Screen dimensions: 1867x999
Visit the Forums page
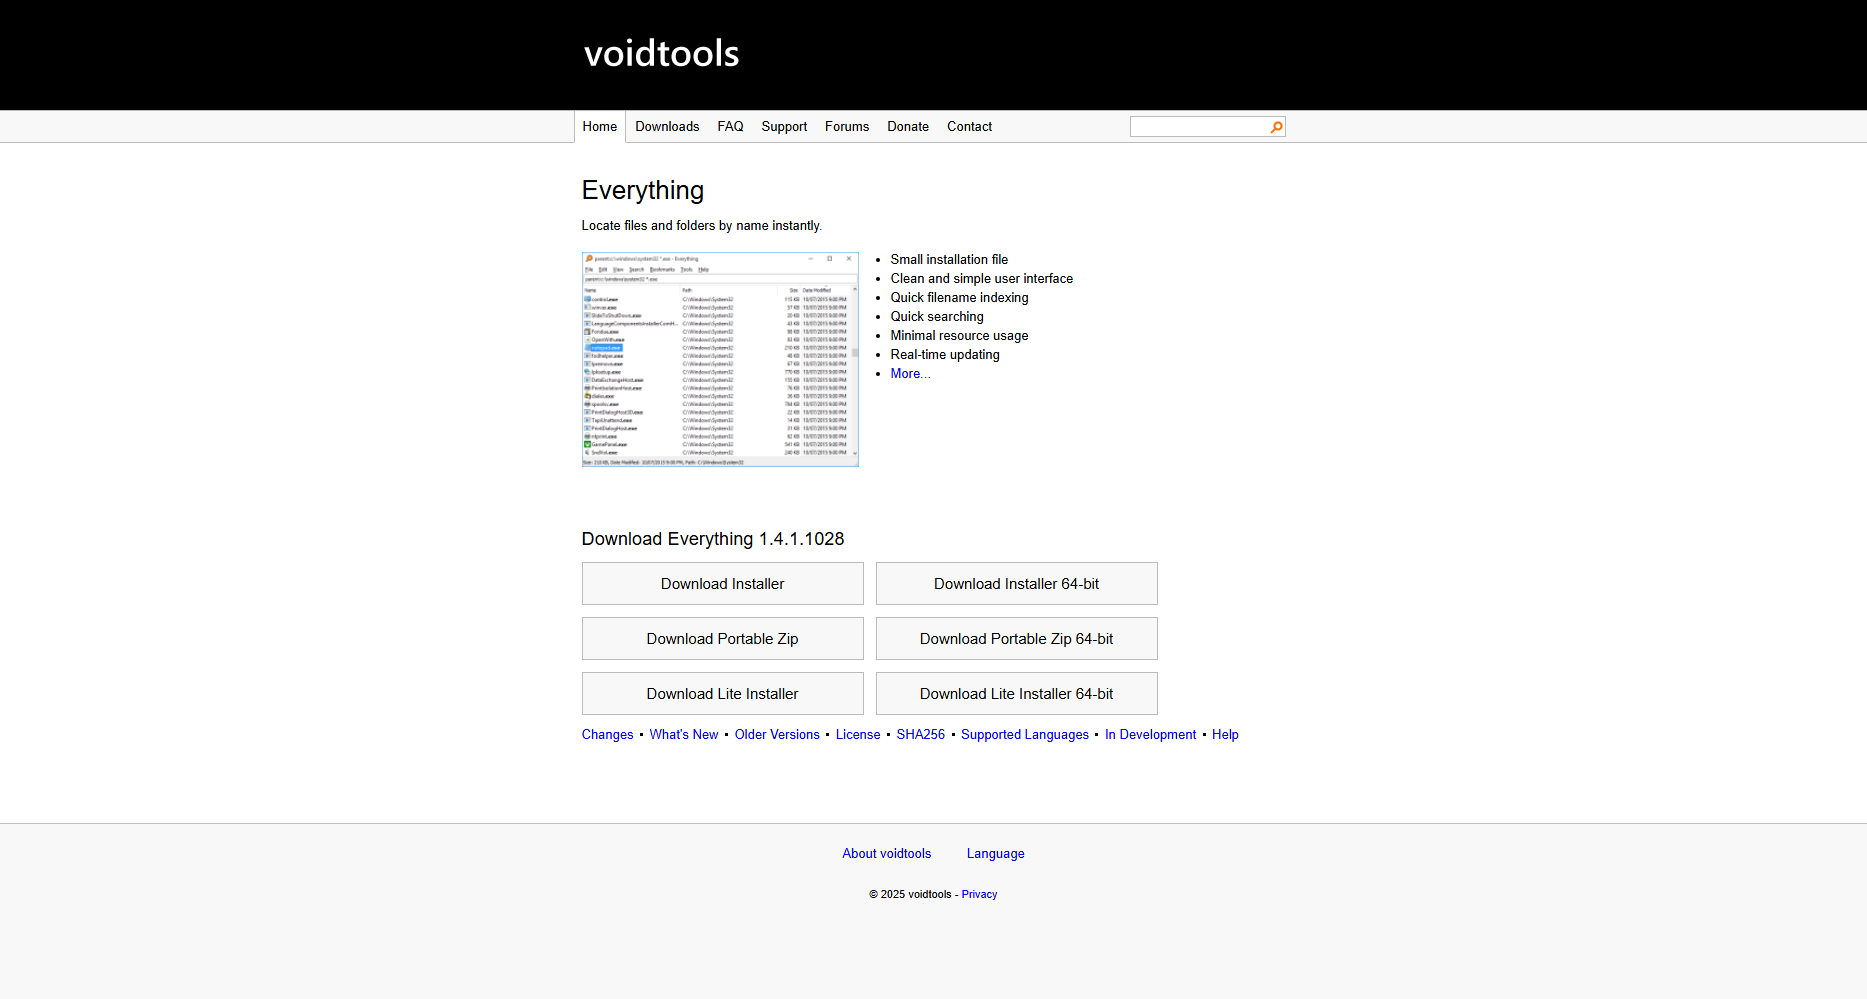tap(847, 127)
